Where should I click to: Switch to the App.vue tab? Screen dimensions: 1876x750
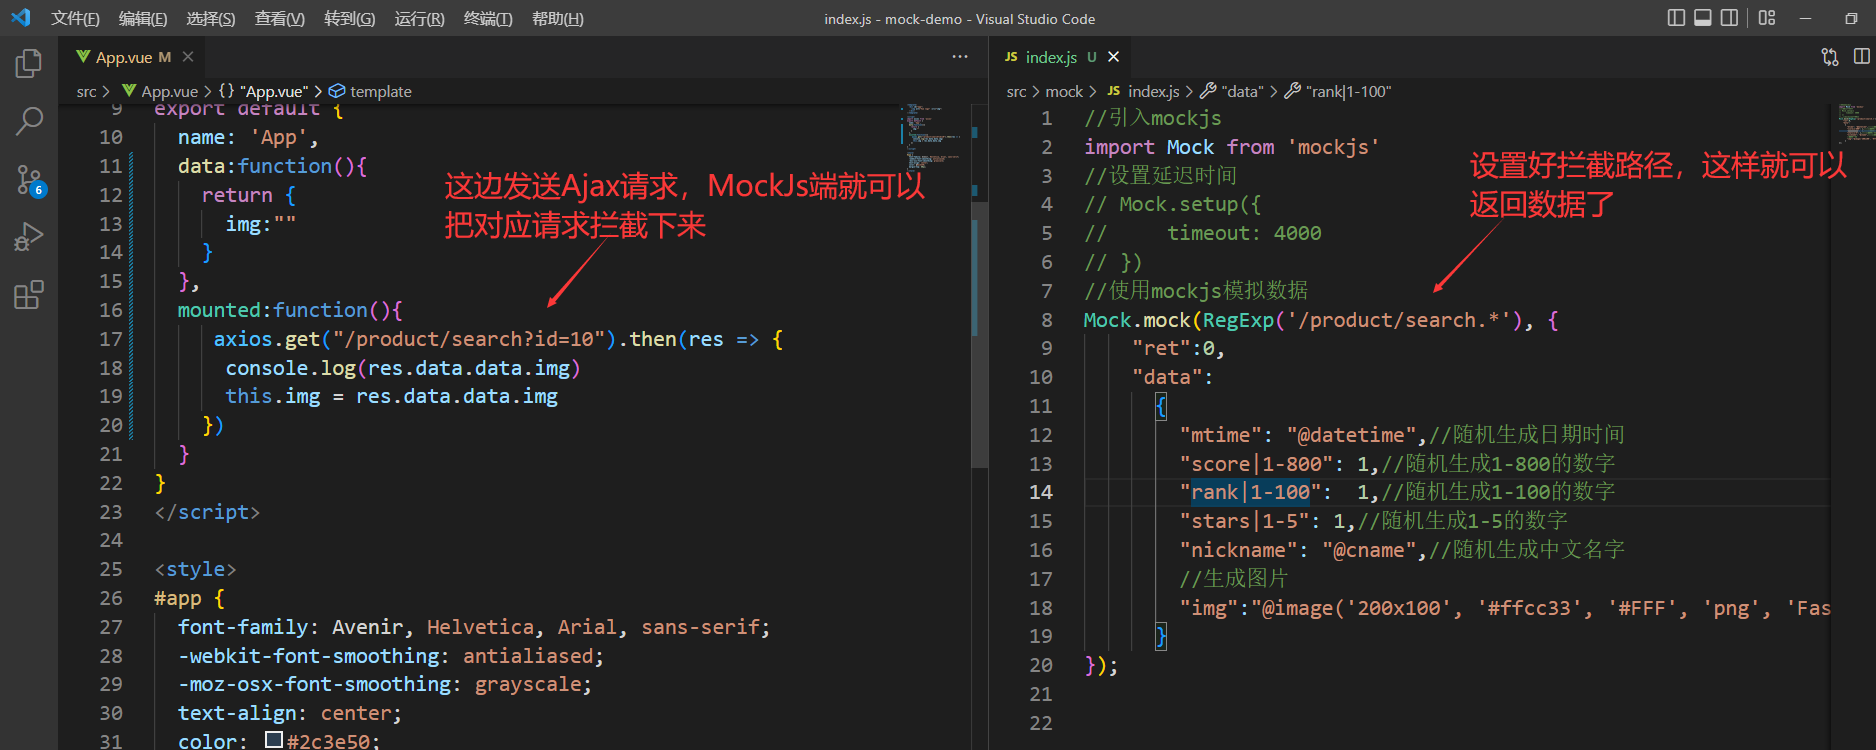click(x=134, y=57)
